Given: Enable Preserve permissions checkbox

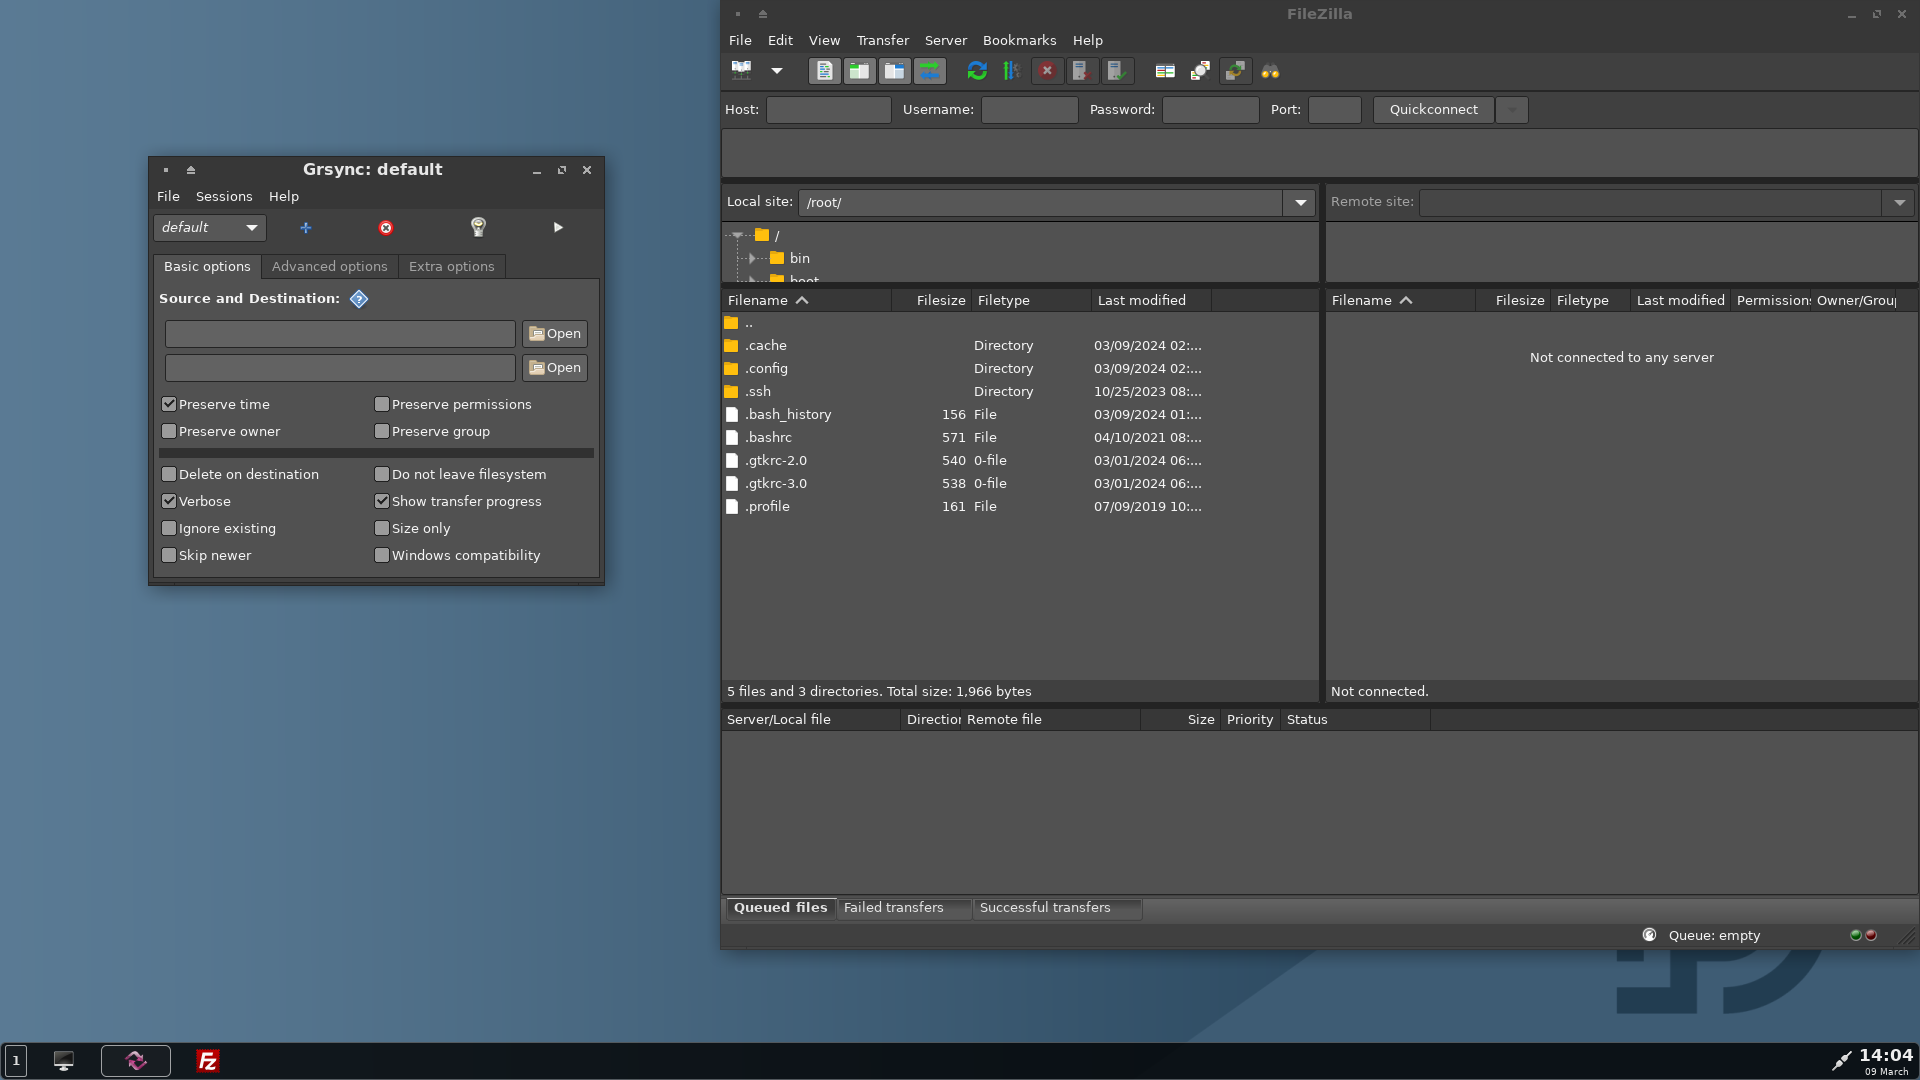Looking at the screenshot, I should [382, 405].
